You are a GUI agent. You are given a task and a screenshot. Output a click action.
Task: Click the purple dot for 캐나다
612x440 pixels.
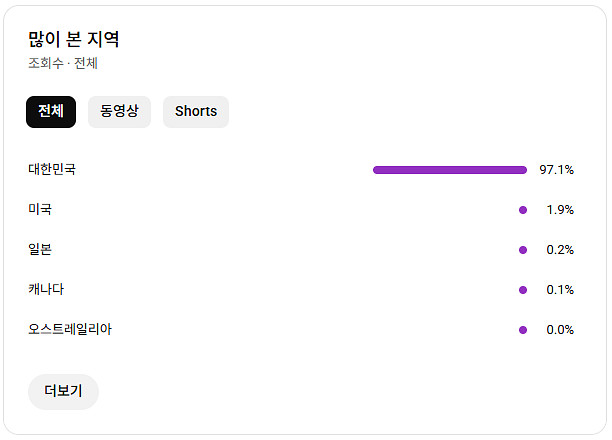tap(523, 290)
